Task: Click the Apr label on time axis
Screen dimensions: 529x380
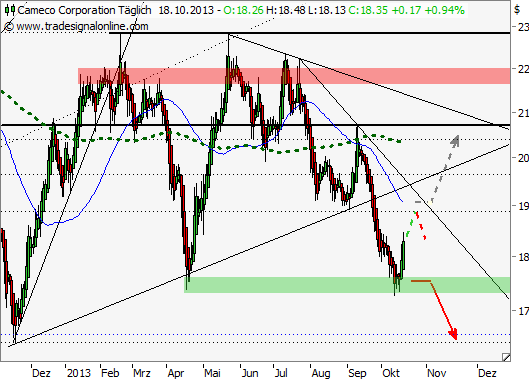Action: [176, 373]
